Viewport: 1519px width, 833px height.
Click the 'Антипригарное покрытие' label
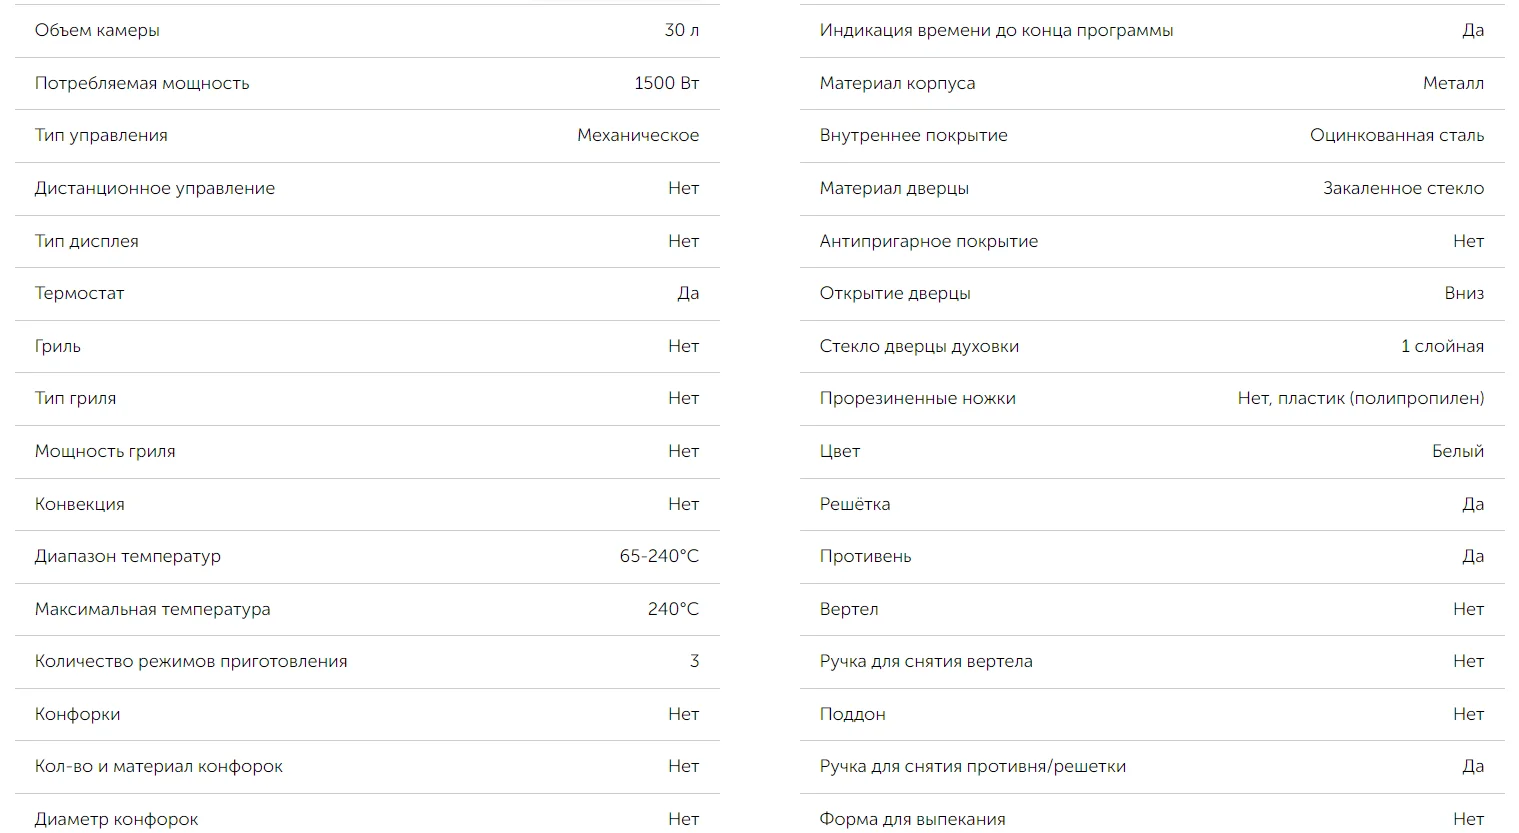[x=929, y=241]
